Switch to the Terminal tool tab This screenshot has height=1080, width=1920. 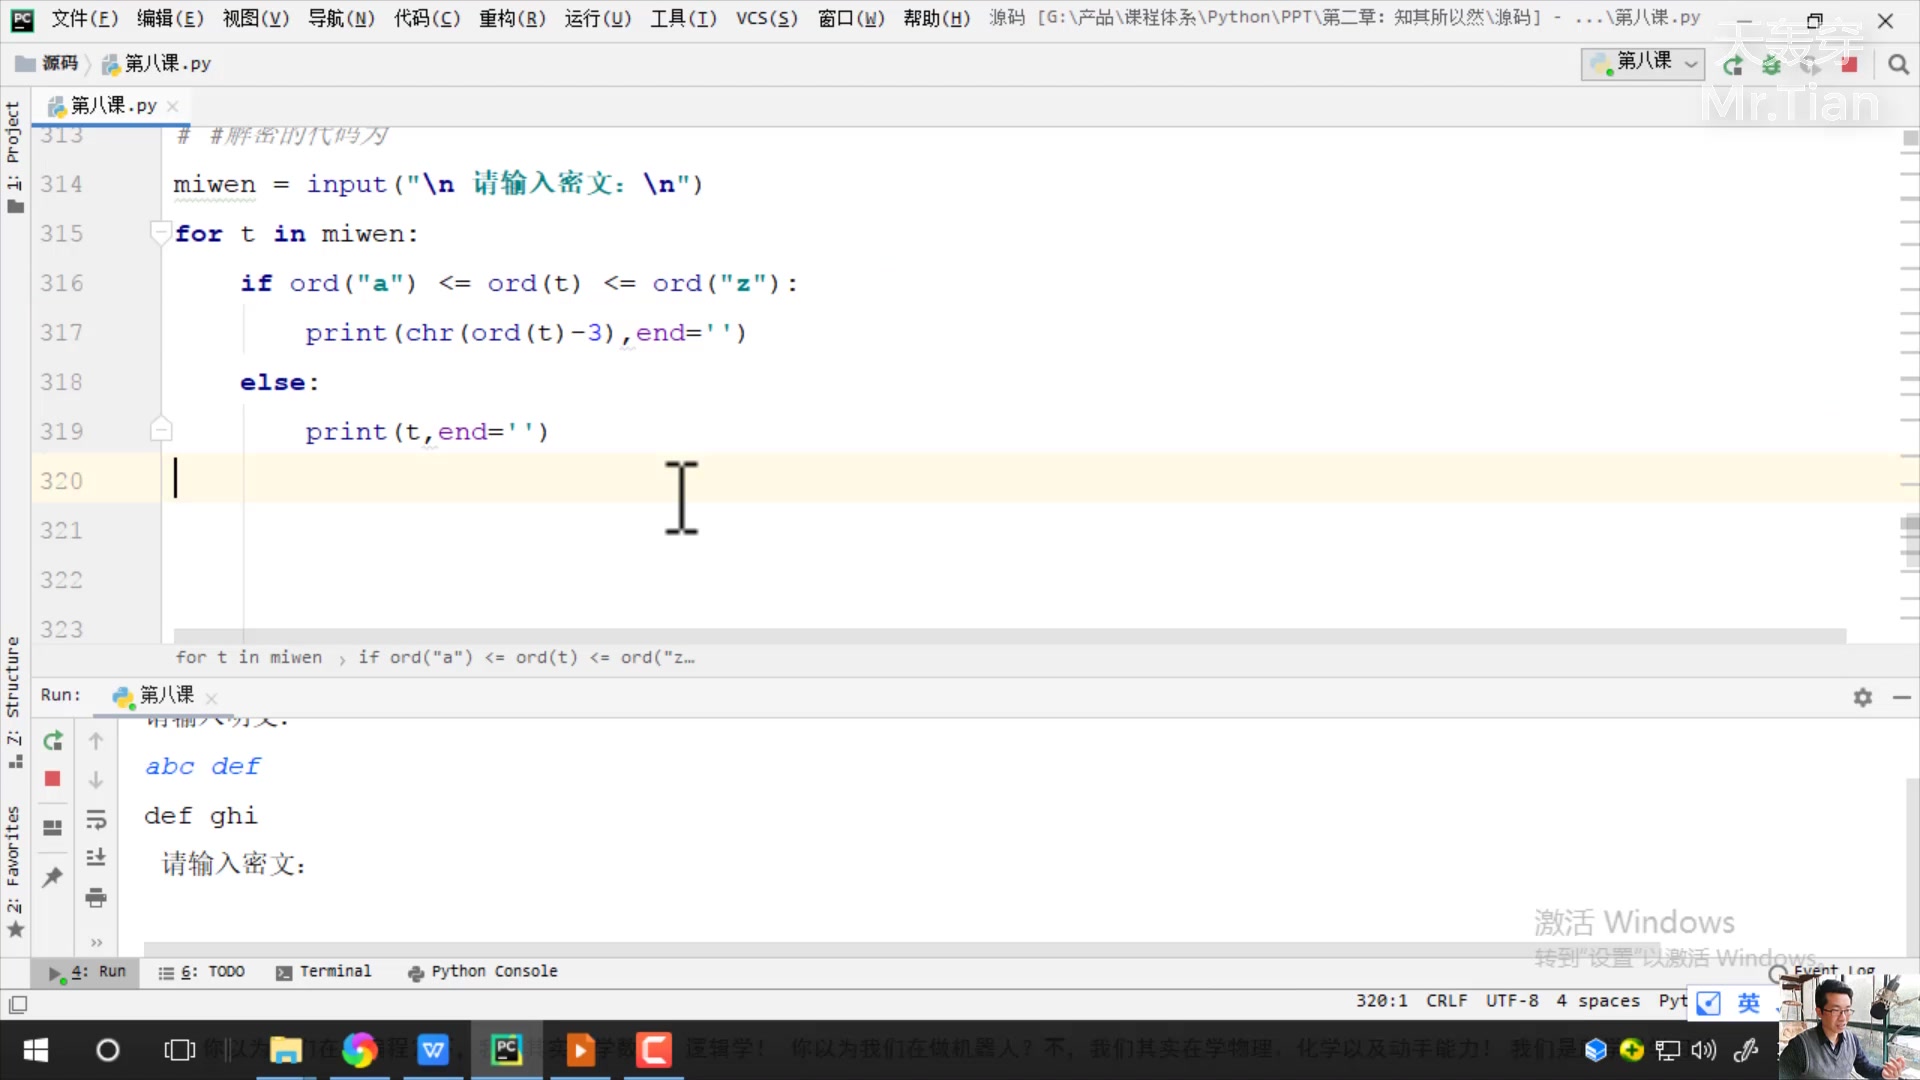[324, 971]
